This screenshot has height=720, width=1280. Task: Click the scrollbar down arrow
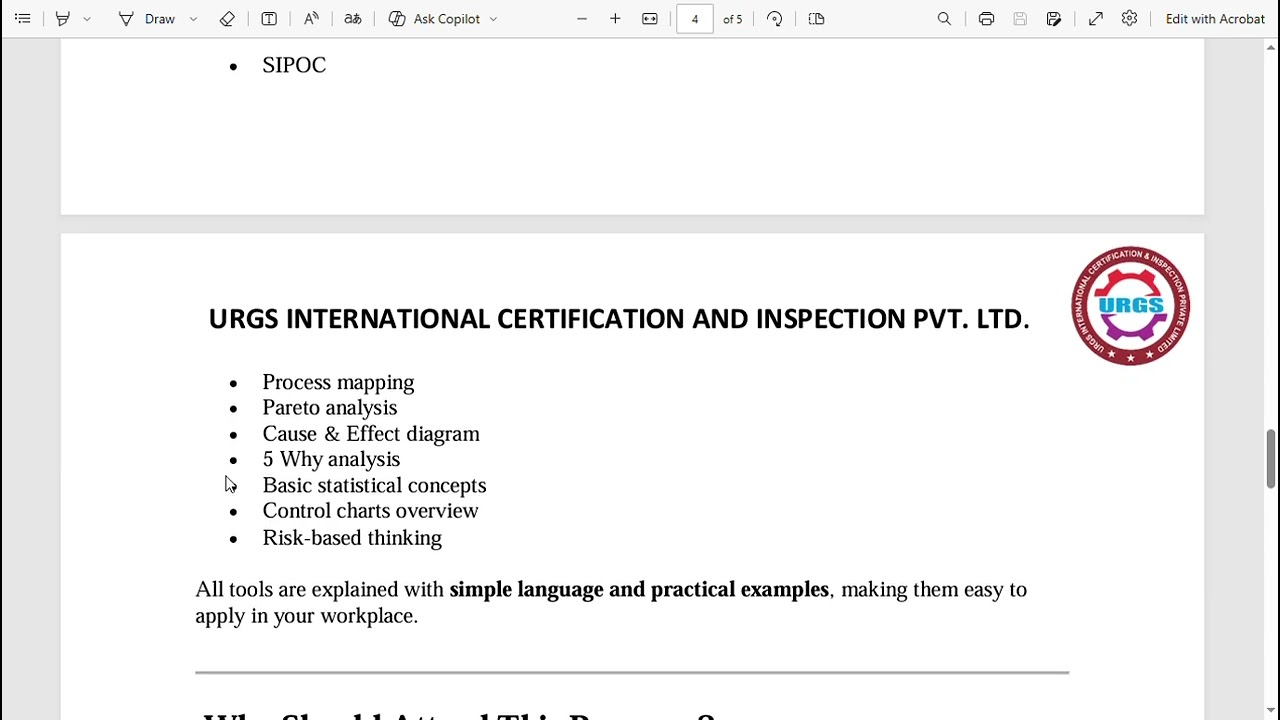point(1271,711)
